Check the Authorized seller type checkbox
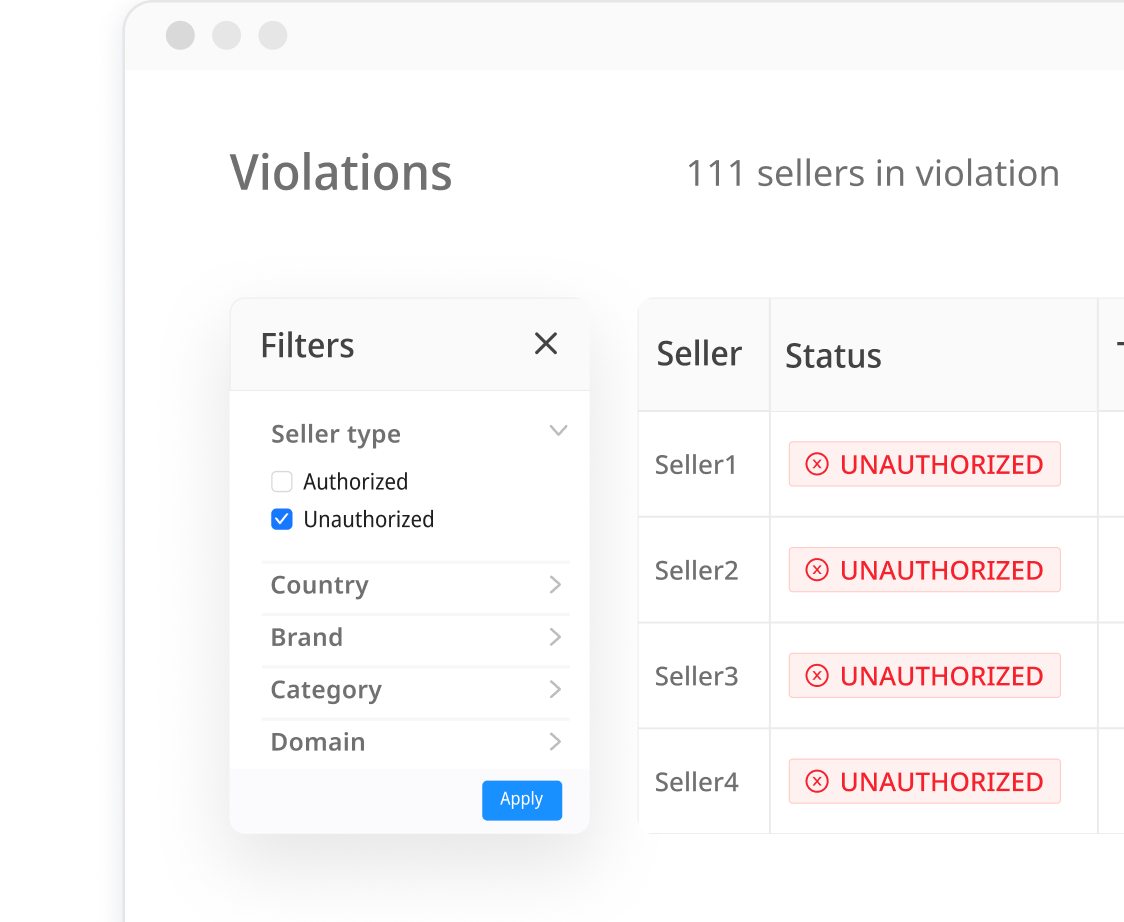Image resolution: width=1124 pixels, height=922 pixels. (x=282, y=482)
